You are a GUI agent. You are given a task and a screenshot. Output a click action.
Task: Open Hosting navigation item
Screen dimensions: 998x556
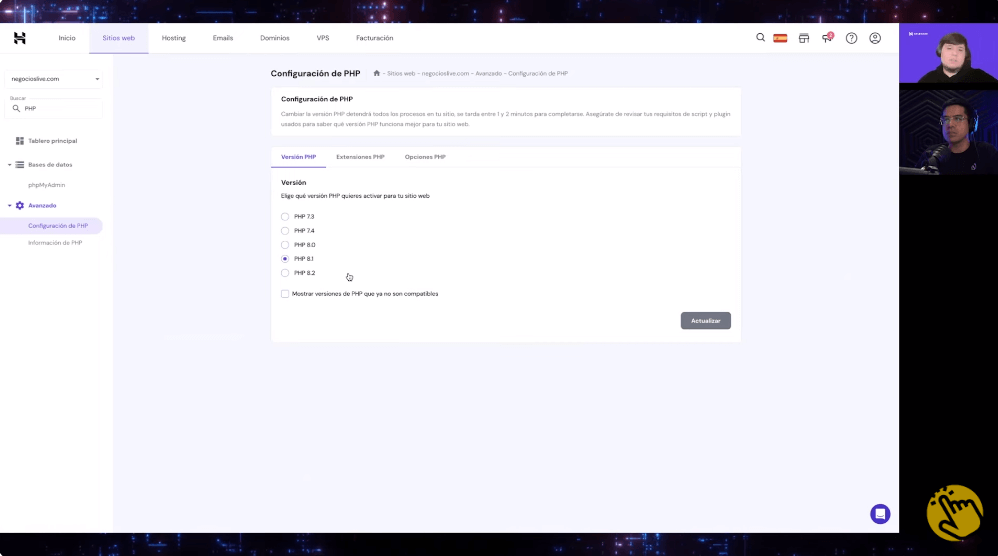click(x=174, y=38)
